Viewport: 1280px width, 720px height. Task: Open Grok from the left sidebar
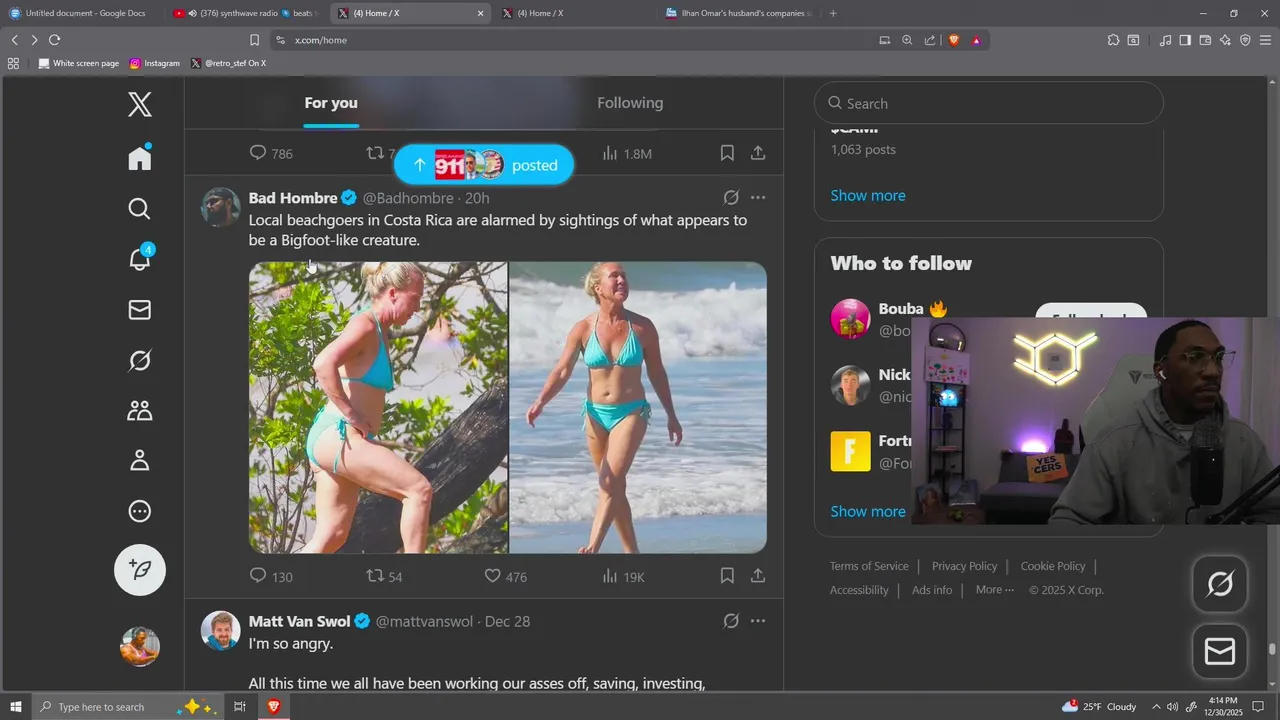[140, 360]
